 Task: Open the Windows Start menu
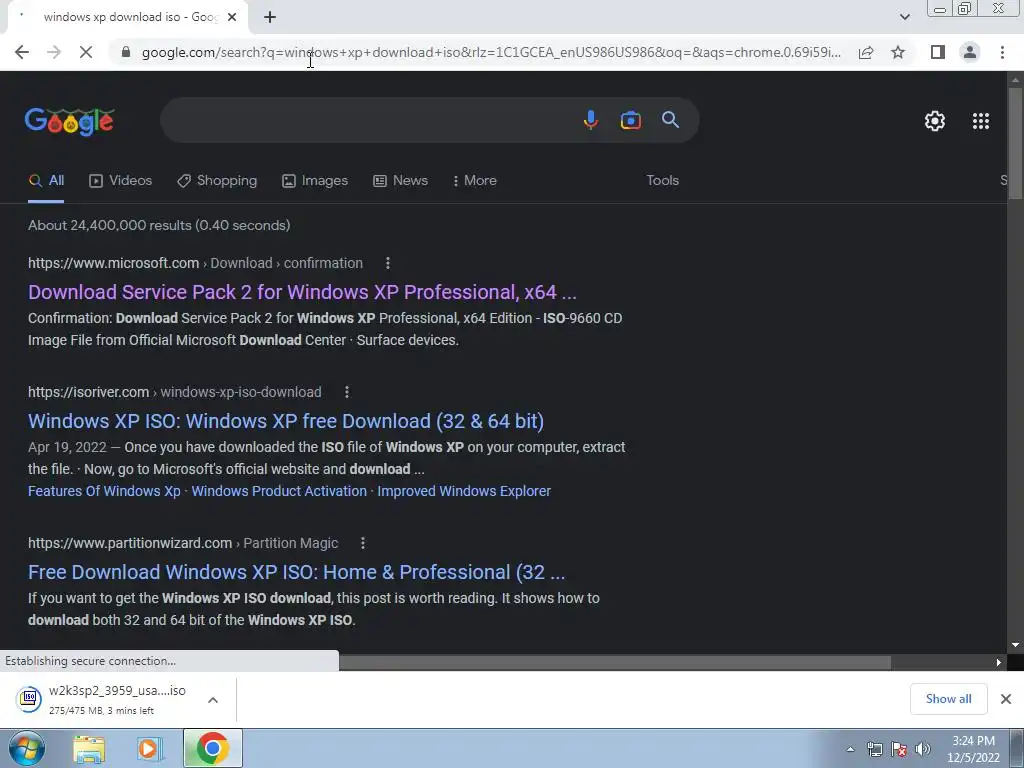click(26, 748)
